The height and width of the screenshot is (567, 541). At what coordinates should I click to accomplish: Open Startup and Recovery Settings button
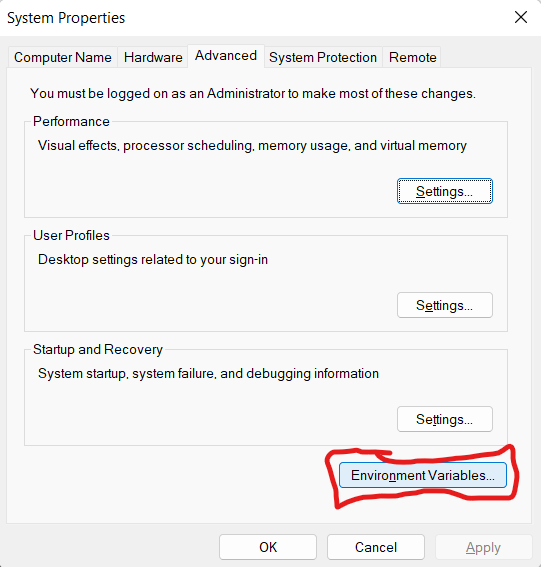coord(445,419)
